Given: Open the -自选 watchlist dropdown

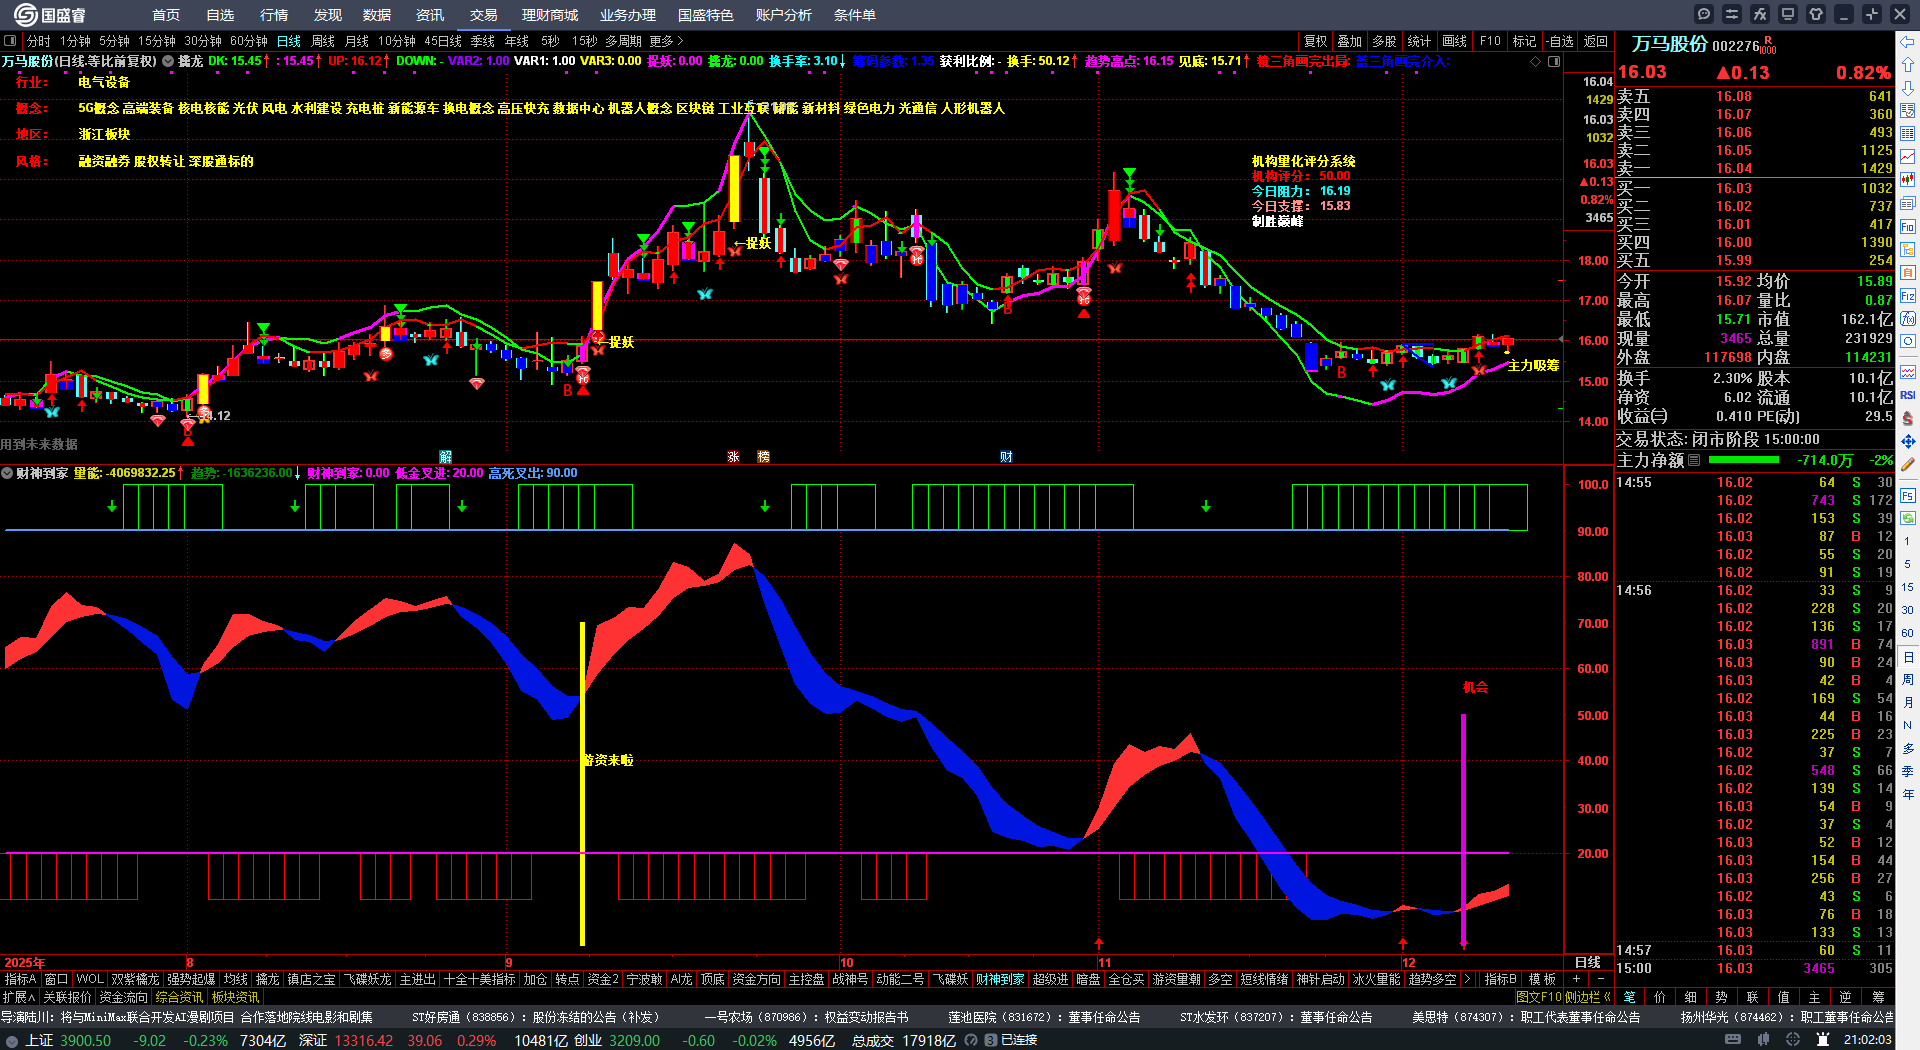Looking at the screenshot, I should (1560, 41).
